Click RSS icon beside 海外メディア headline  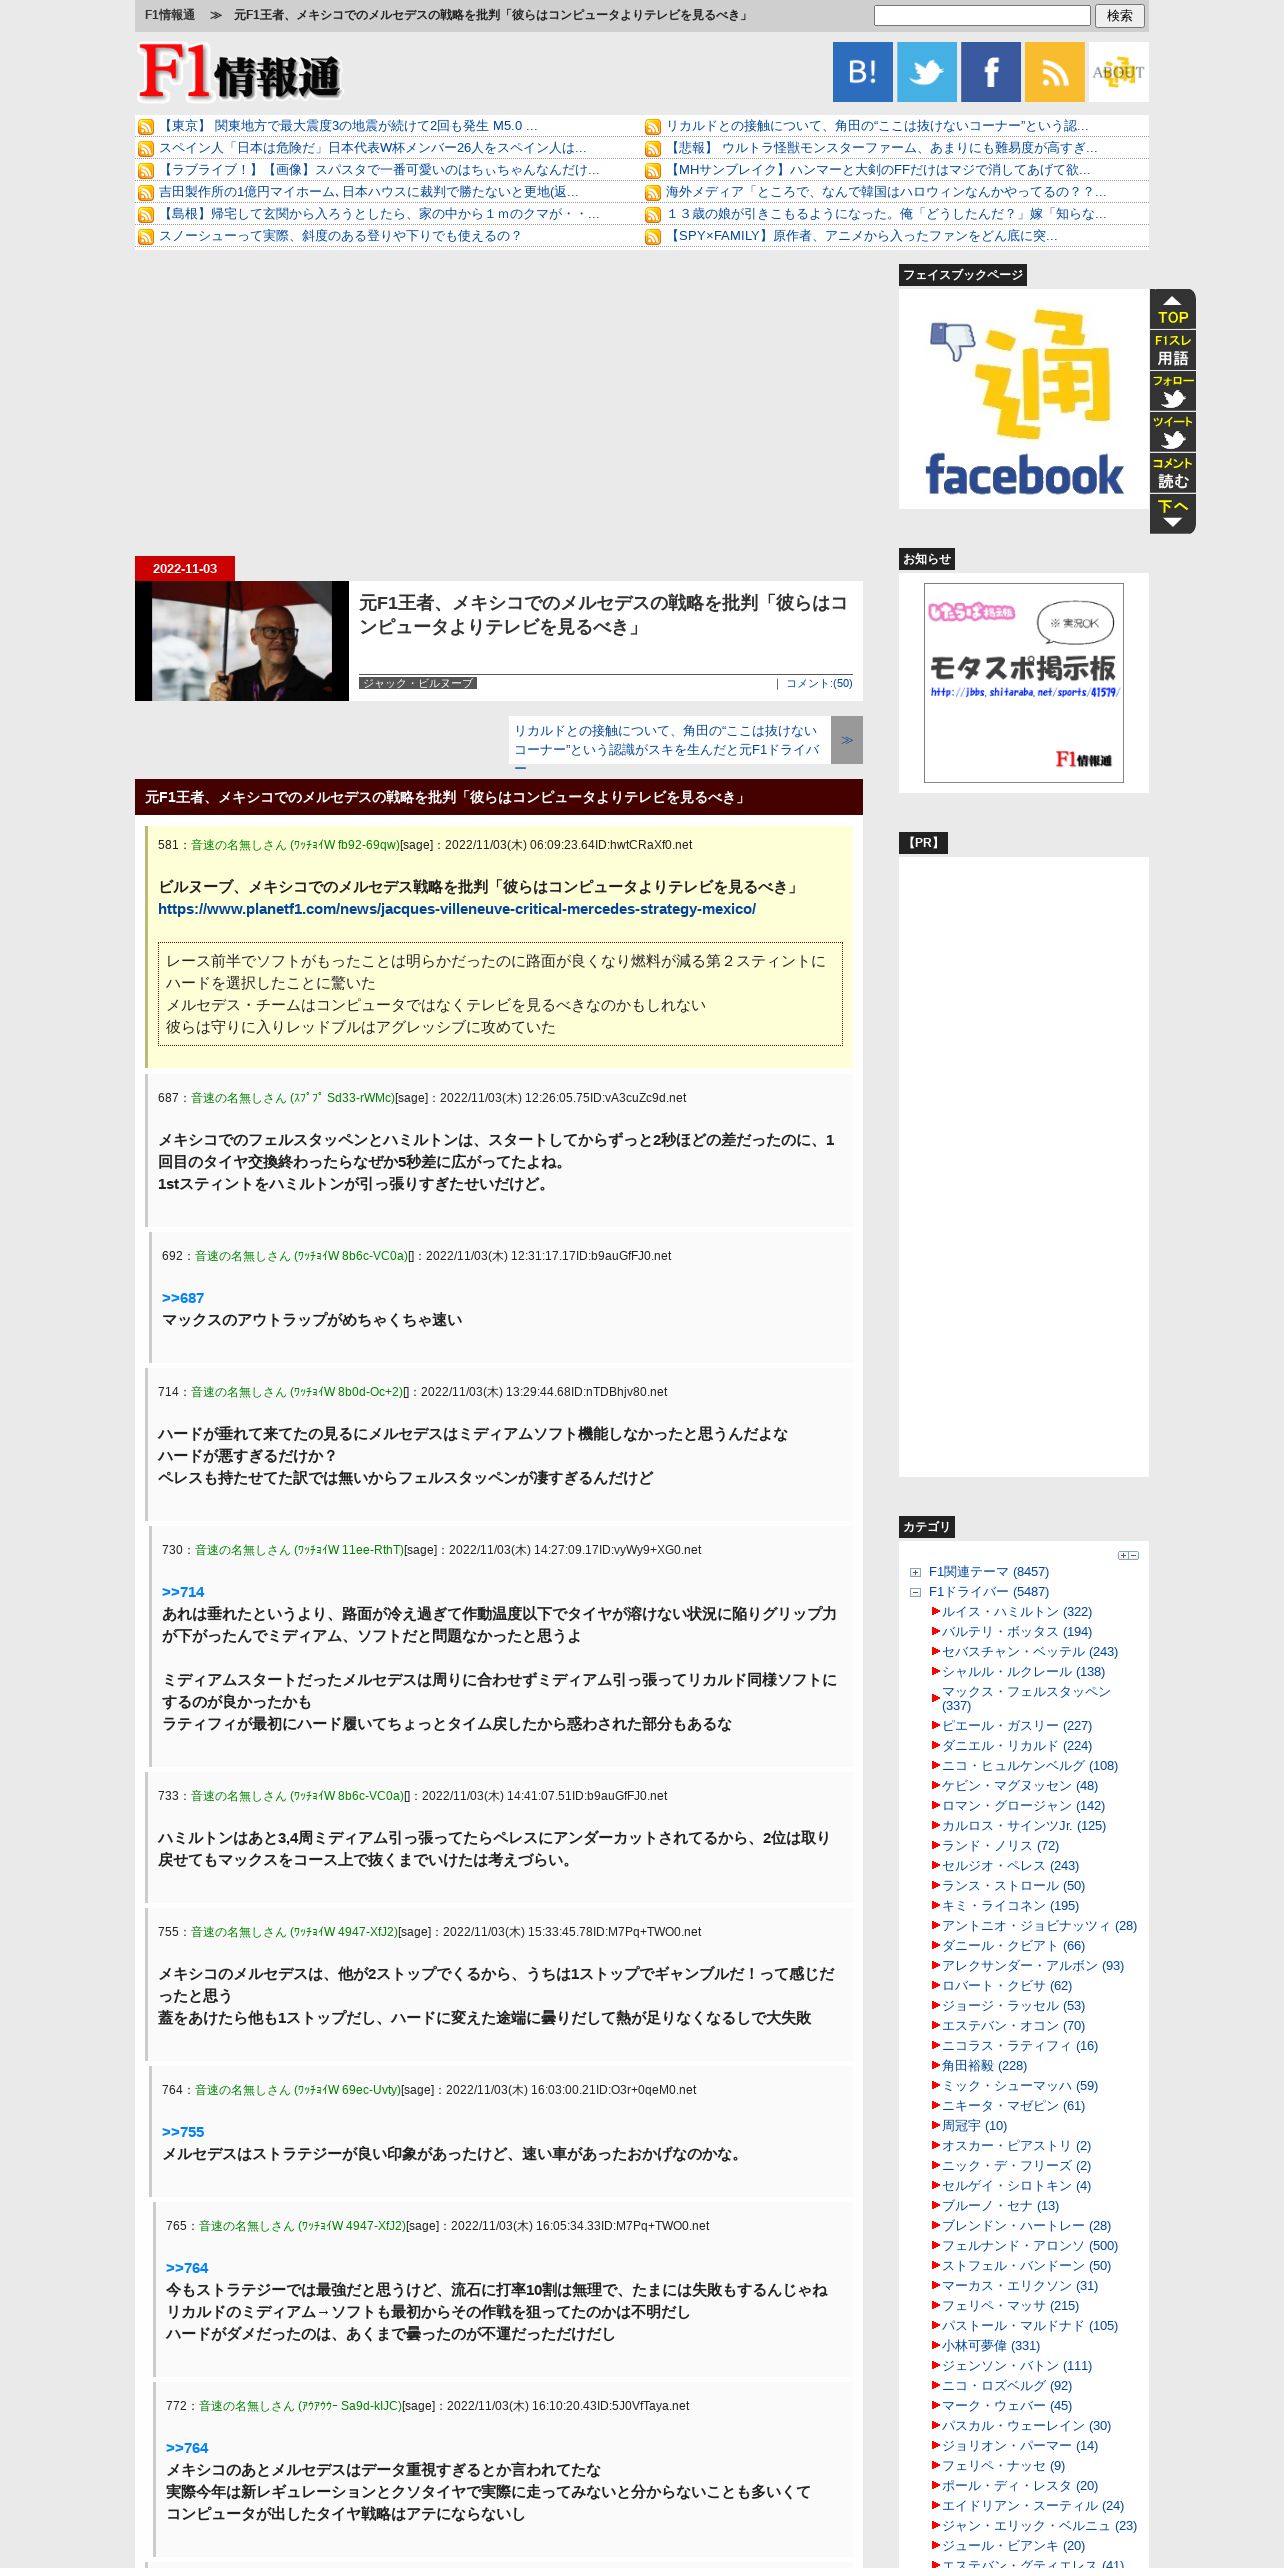[x=653, y=193]
